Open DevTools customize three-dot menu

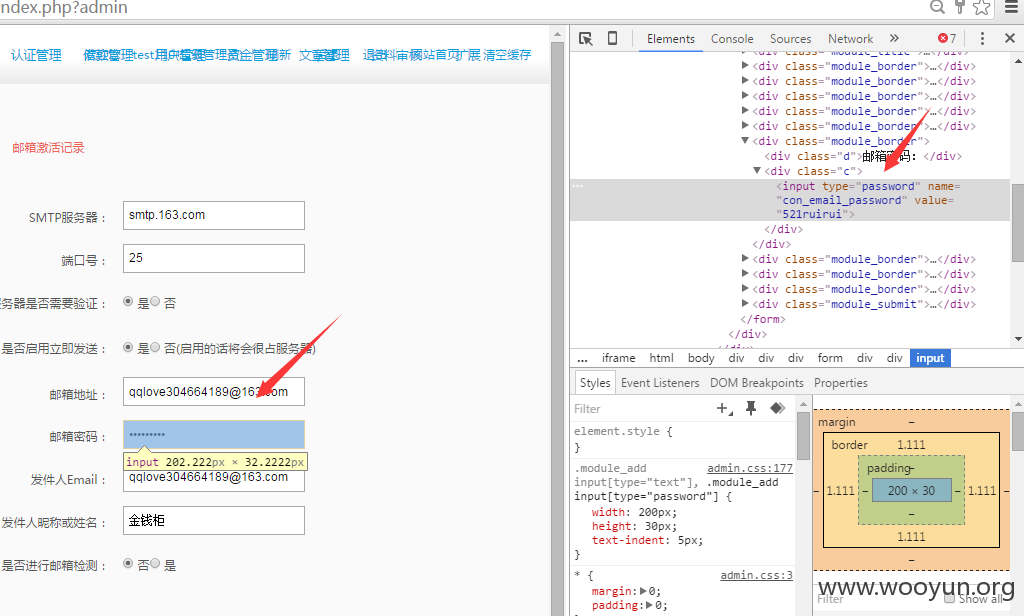coord(982,39)
